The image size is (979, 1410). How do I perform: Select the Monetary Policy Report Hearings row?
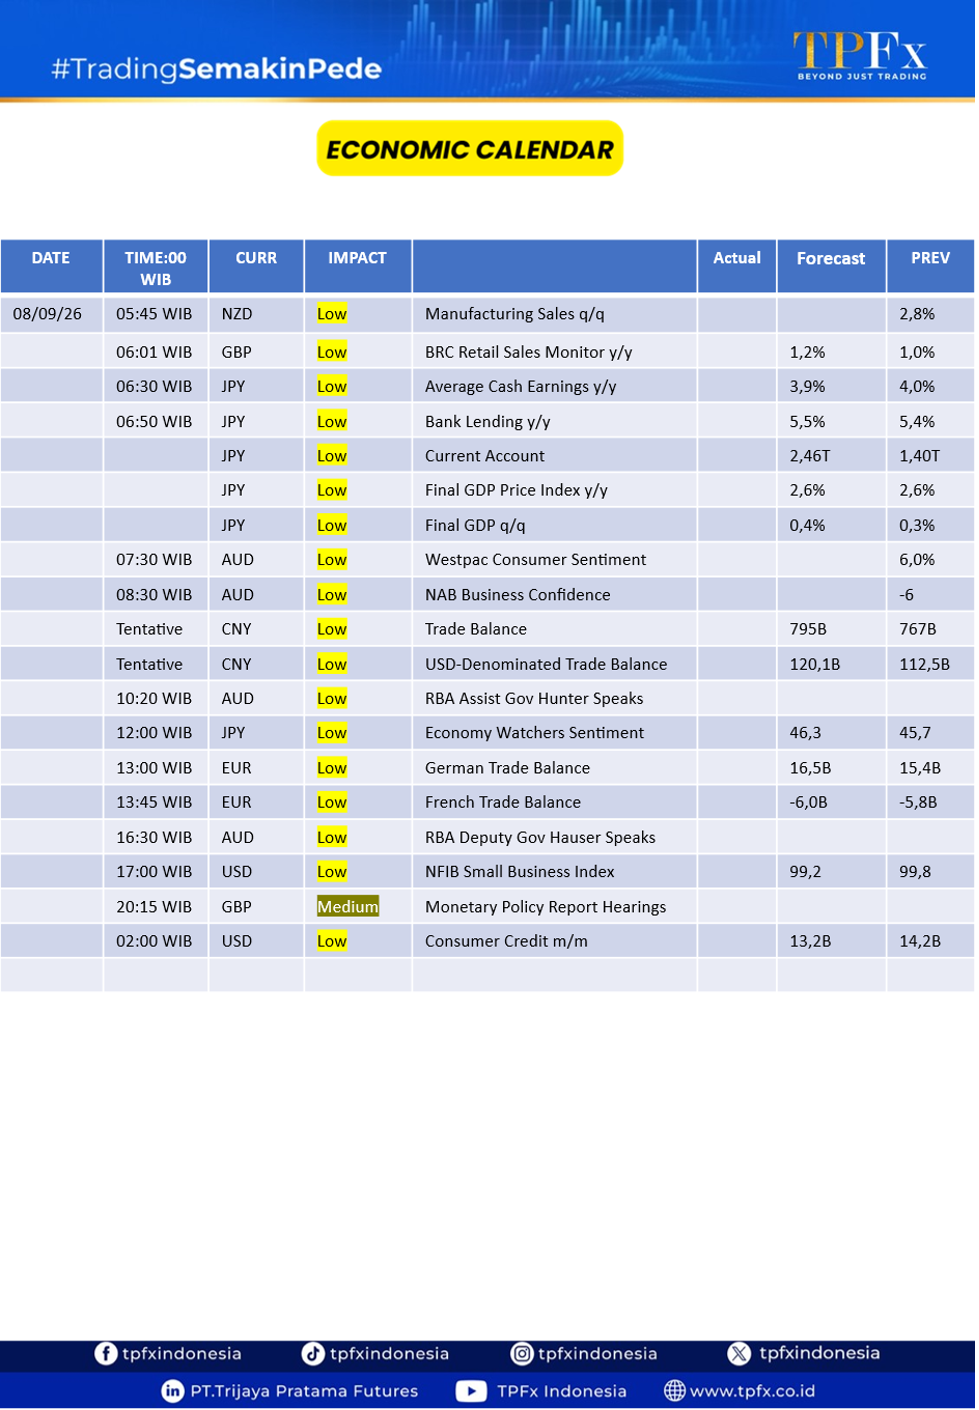[x=488, y=907]
